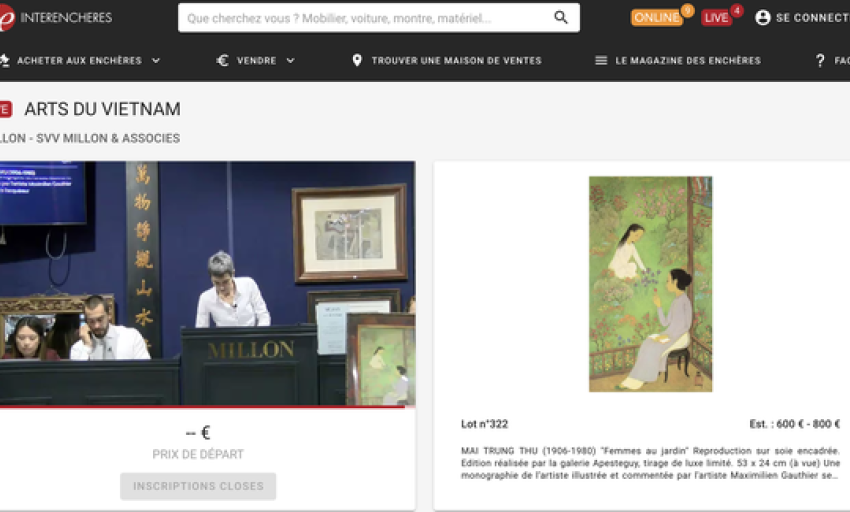Click the magazine list icon
This screenshot has width=850, height=512.
pyautogui.click(x=601, y=60)
